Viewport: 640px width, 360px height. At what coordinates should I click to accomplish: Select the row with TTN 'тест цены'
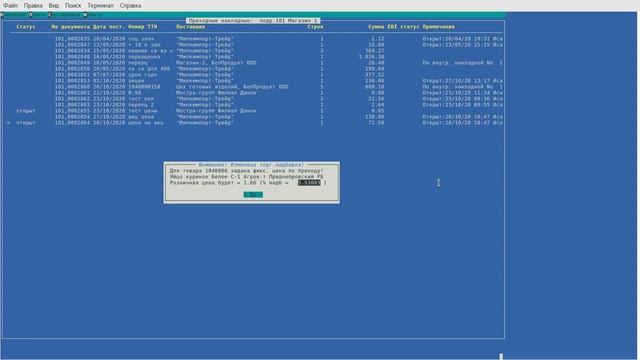[256, 111]
